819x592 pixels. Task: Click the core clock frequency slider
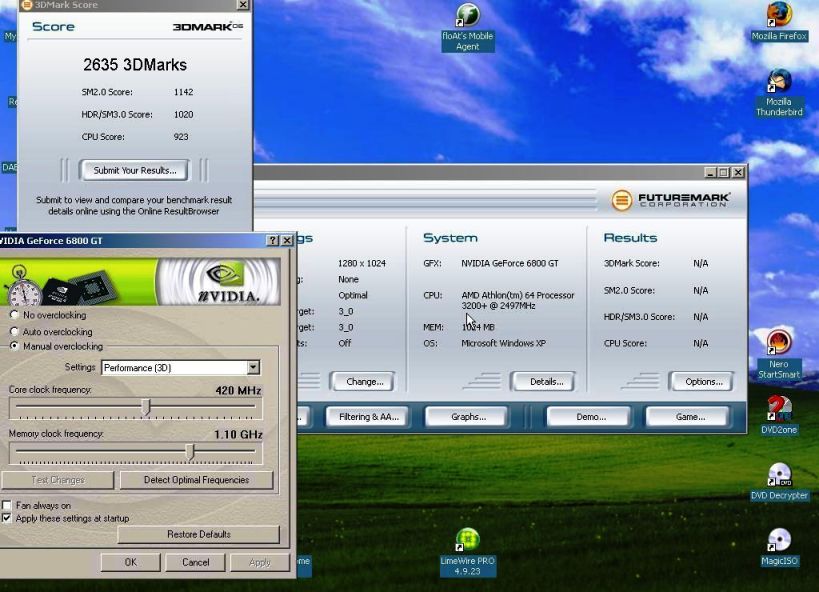tap(146, 407)
